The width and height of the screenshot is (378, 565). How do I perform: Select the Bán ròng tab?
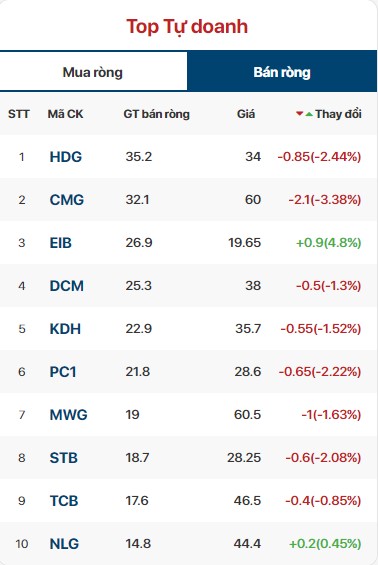tap(282, 72)
